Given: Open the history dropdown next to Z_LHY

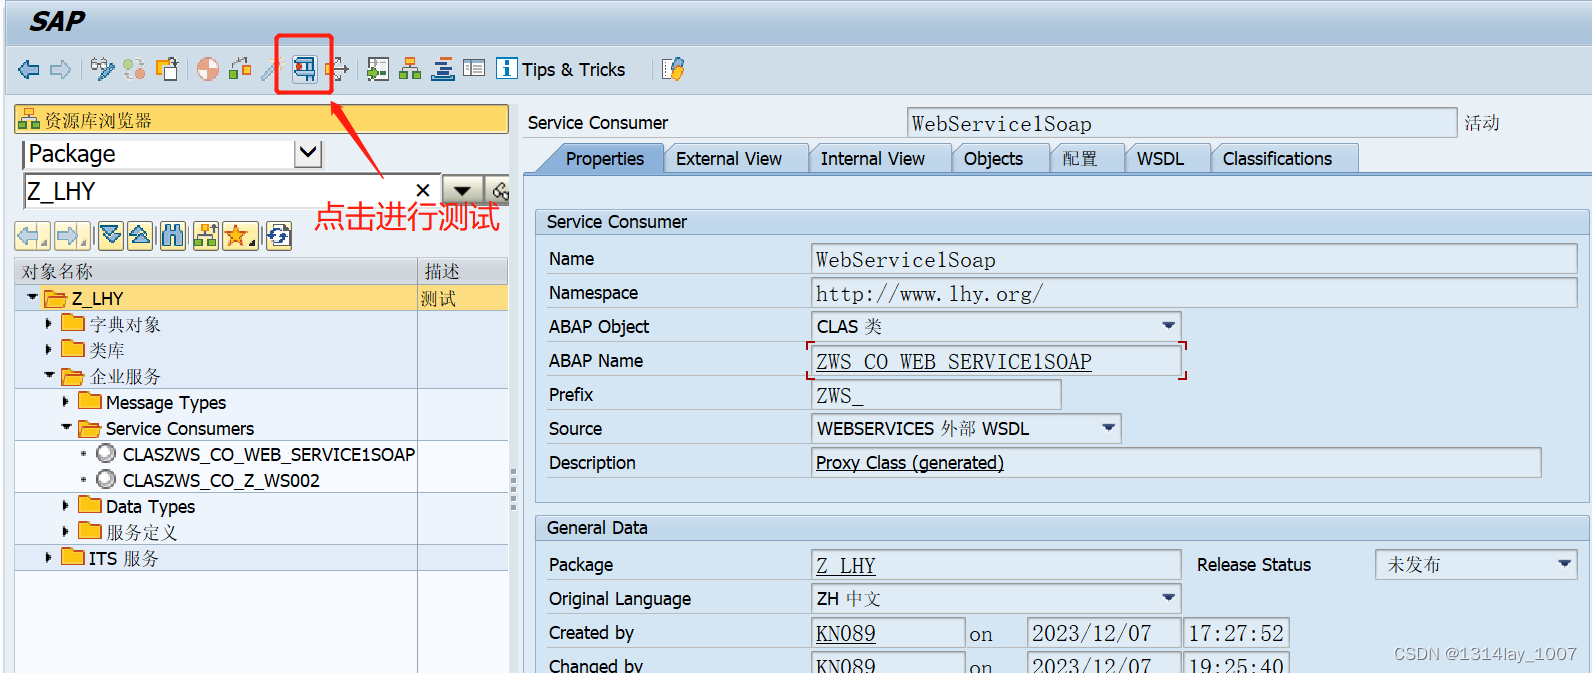Looking at the screenshot, I should click(462, 191).
